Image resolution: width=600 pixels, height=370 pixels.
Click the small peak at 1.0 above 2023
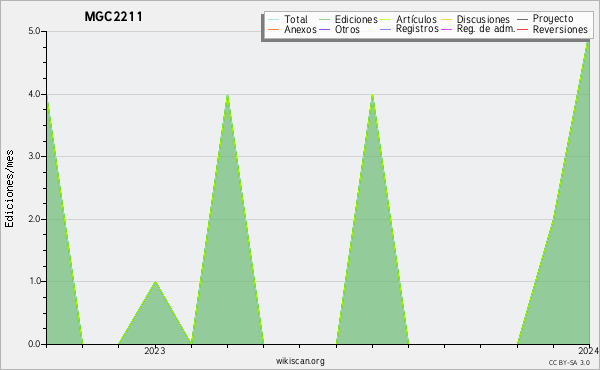155,282
